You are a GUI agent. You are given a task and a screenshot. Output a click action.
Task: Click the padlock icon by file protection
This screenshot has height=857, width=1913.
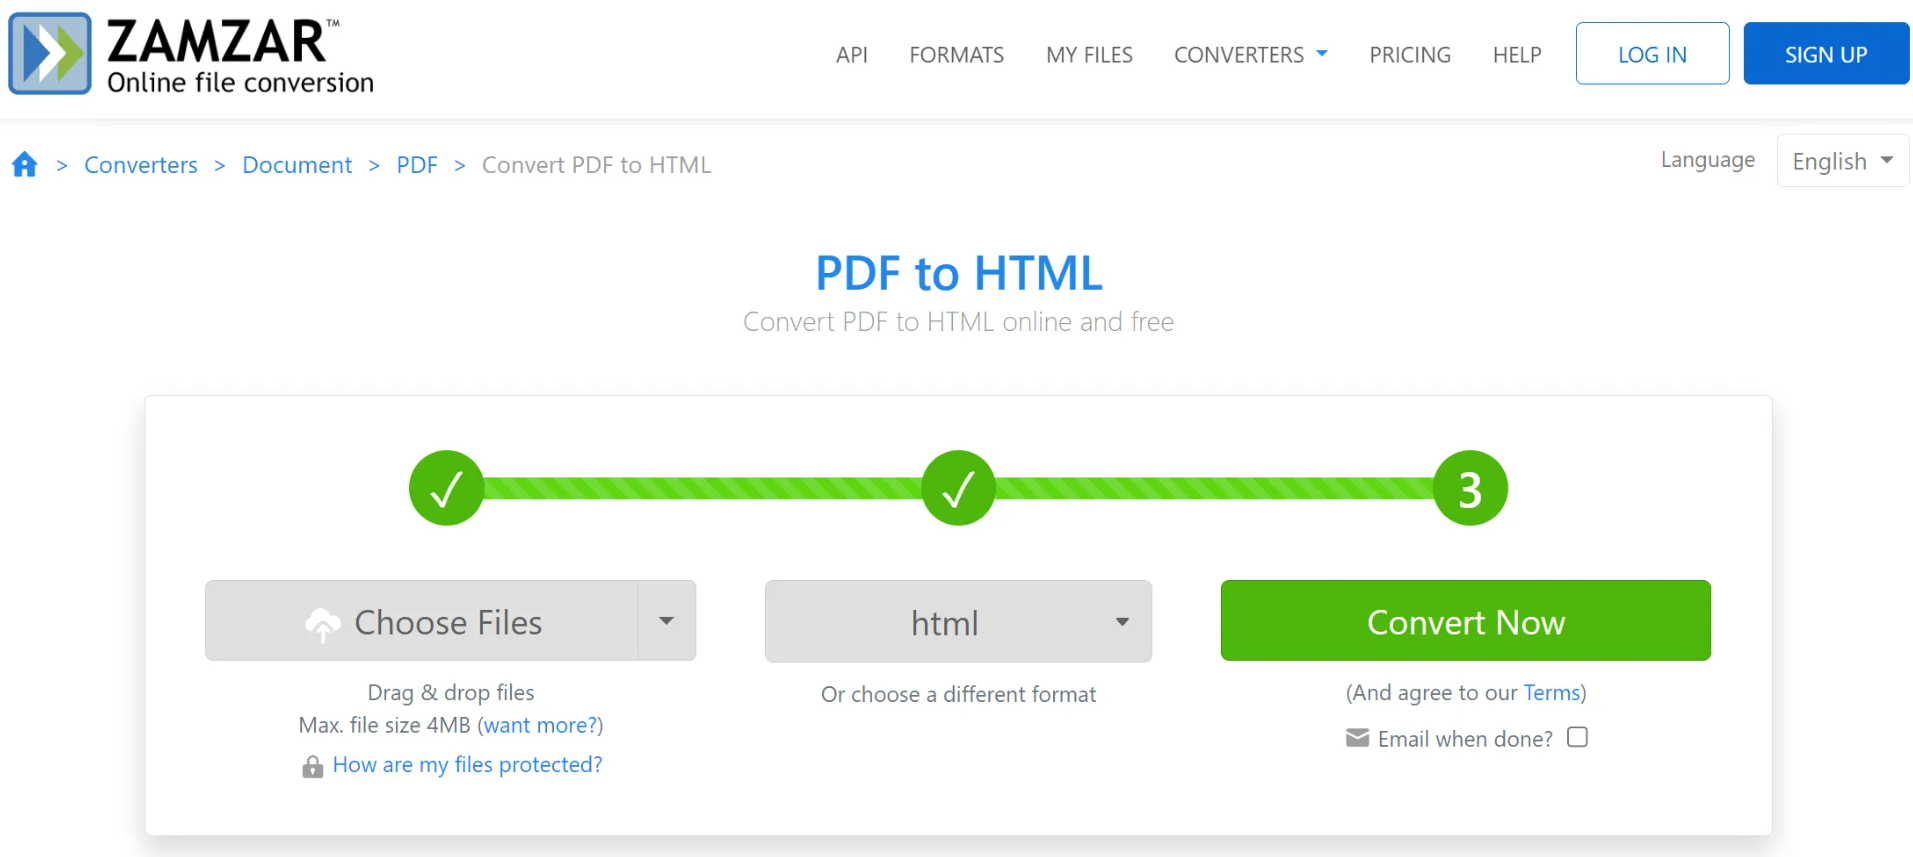point(313,767)
